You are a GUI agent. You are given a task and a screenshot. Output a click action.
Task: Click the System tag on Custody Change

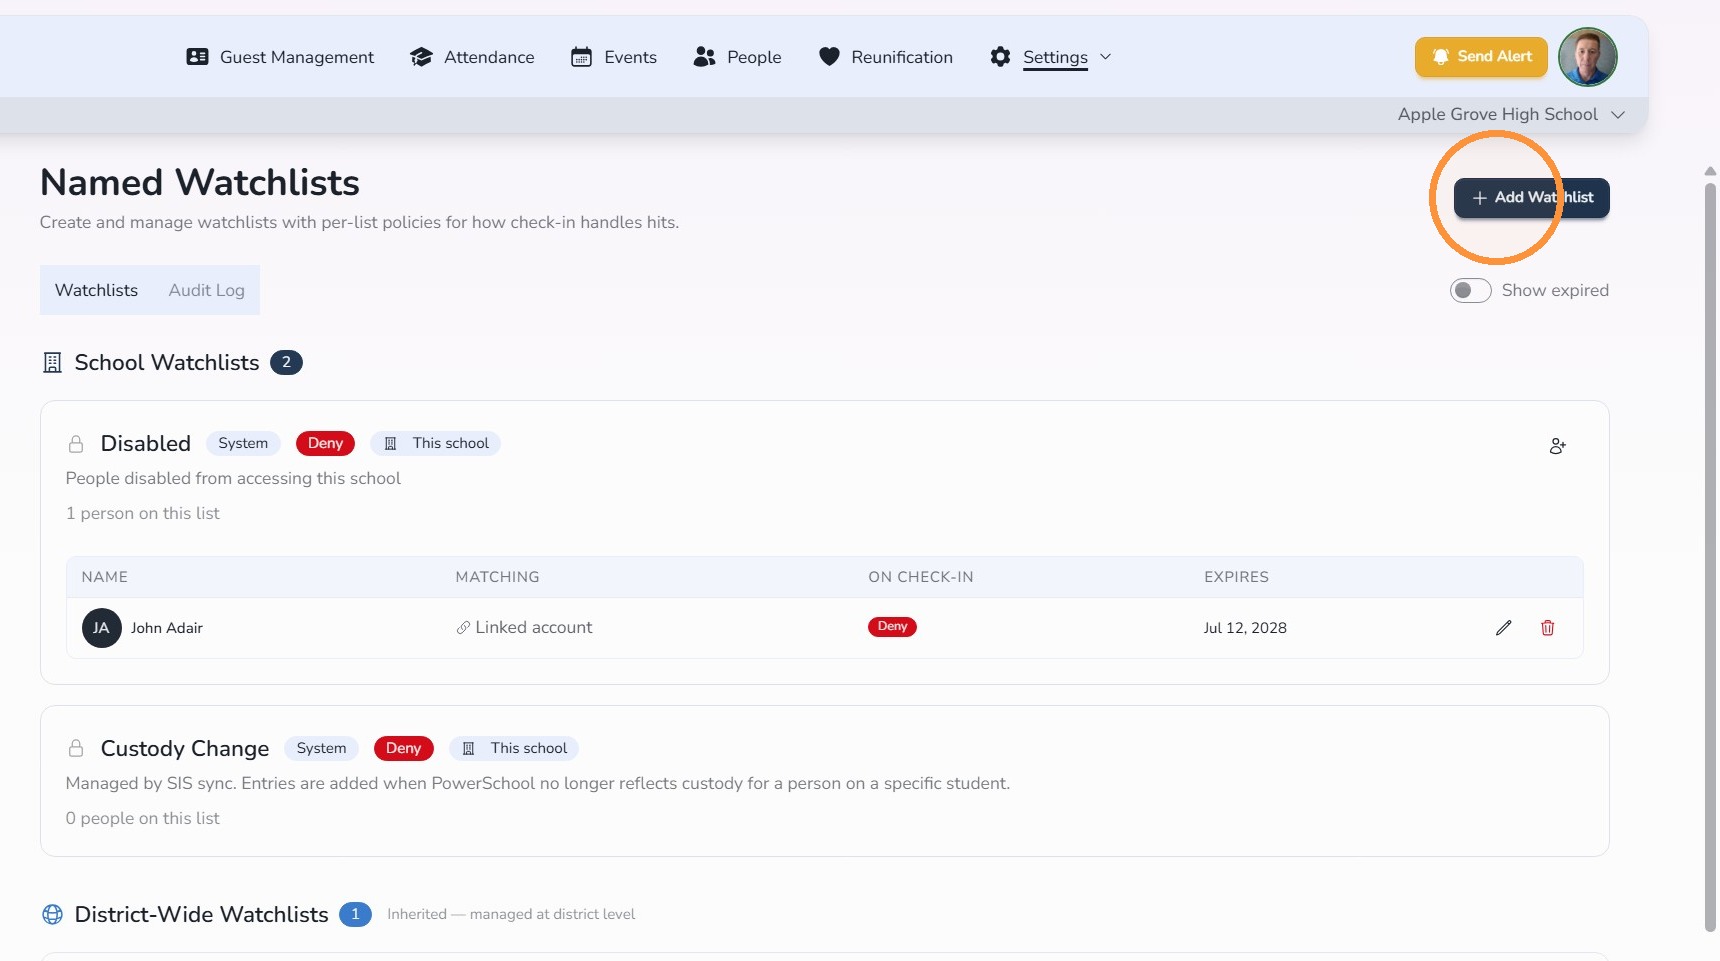321,748
